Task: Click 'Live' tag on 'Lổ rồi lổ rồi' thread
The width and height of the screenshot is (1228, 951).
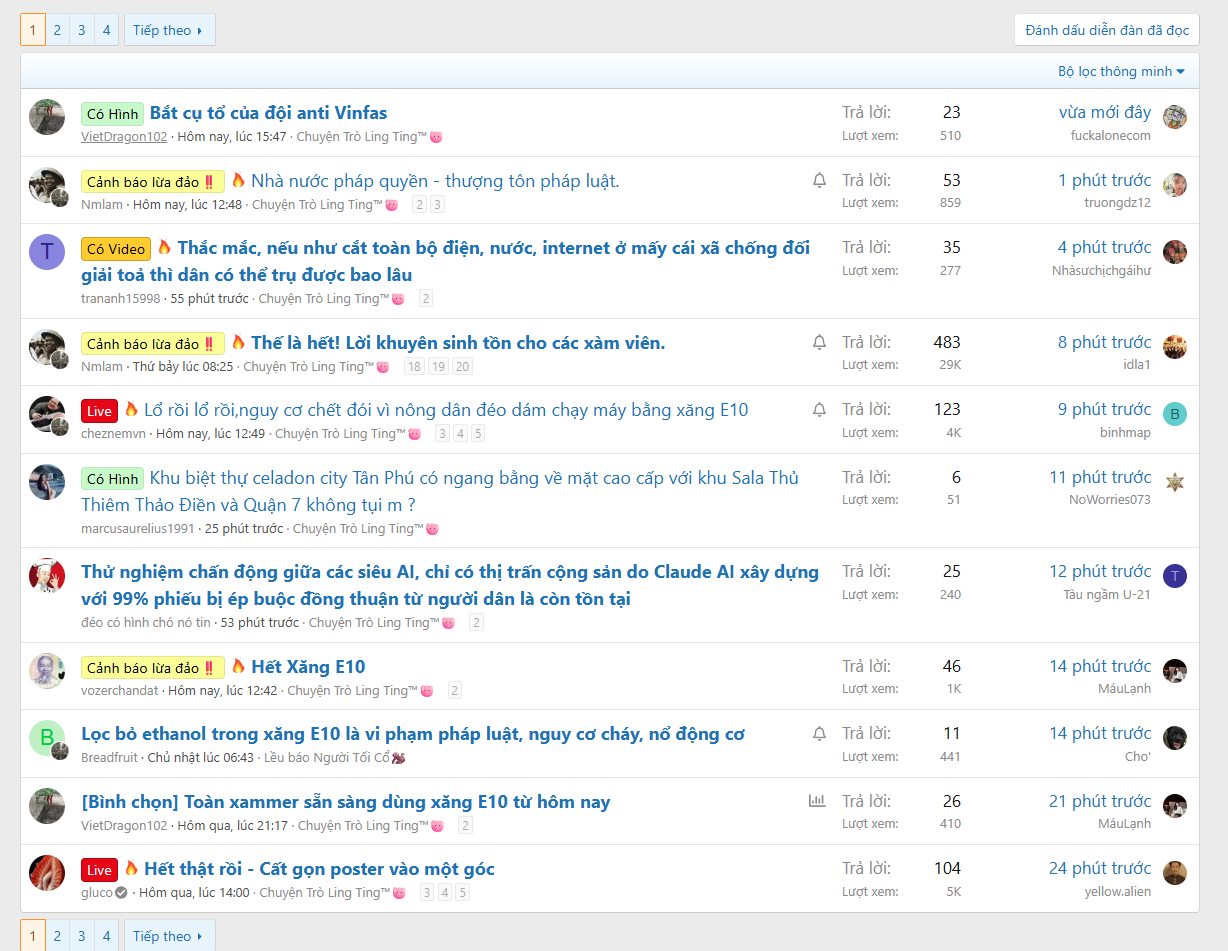Action: (100, 411)
